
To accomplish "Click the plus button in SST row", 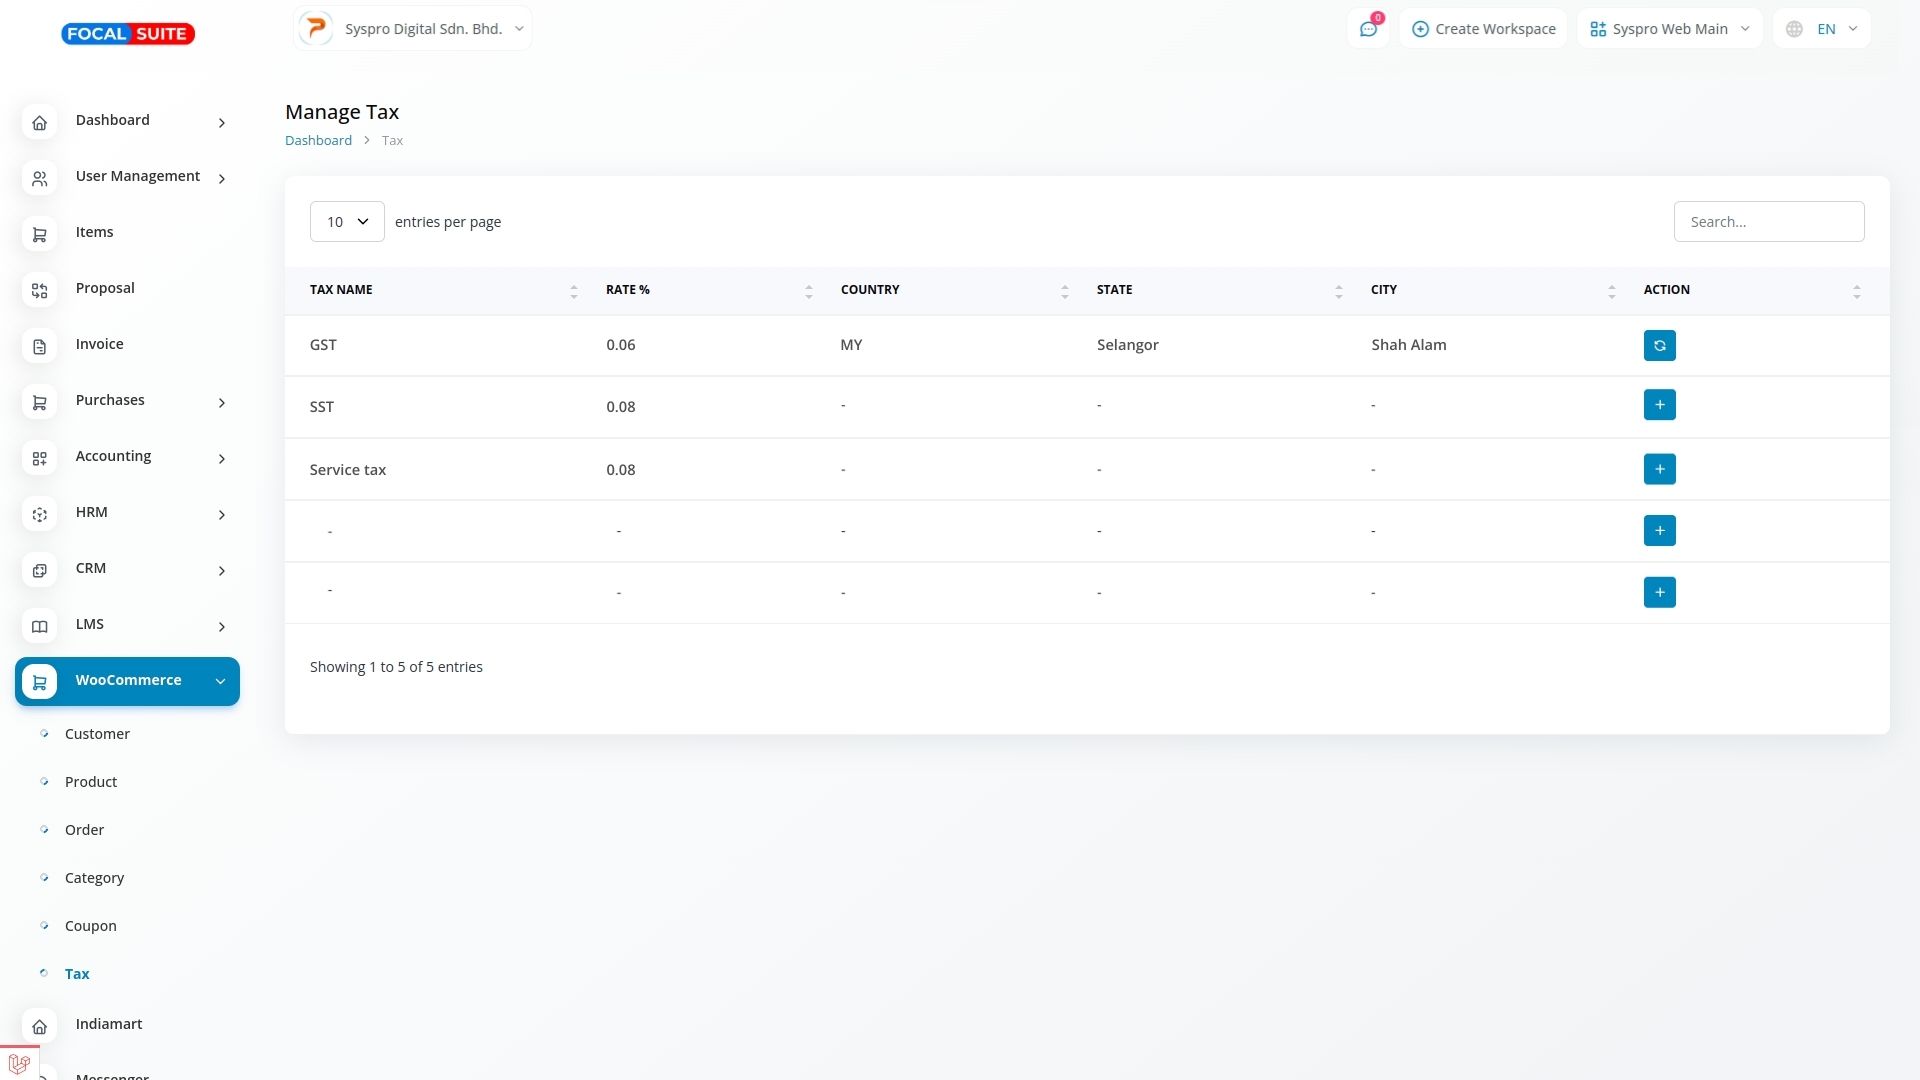I will point(1659,405).
